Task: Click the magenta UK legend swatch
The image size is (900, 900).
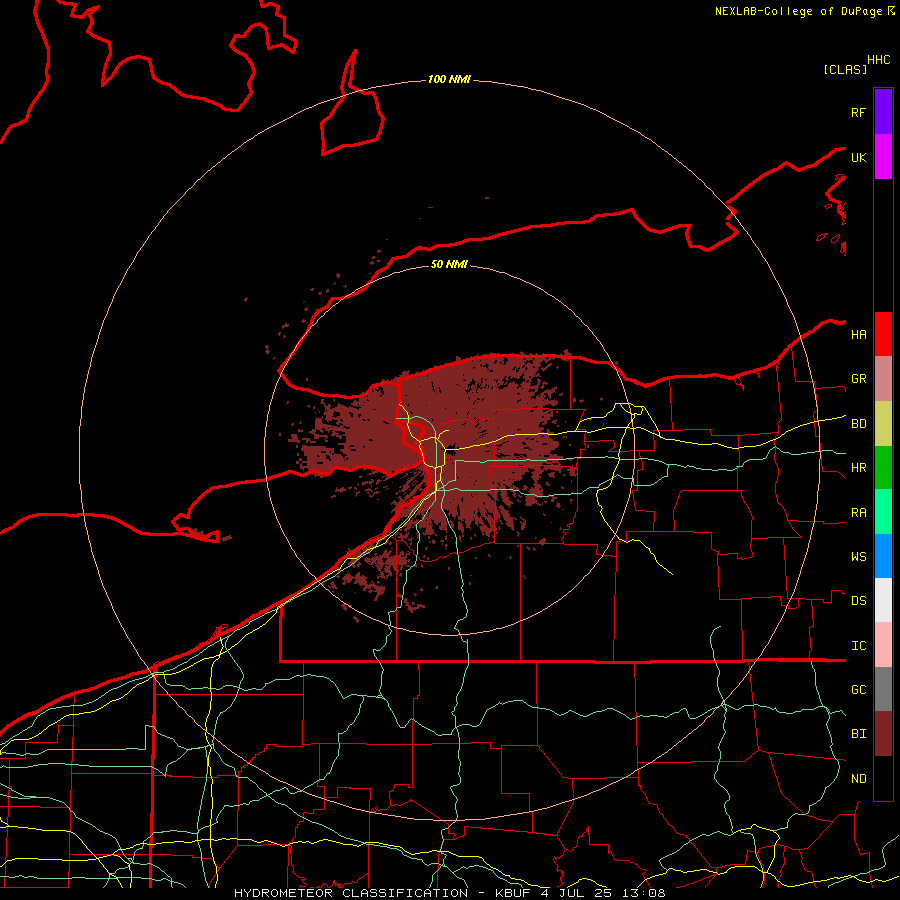Action: (x=883, y=157)
